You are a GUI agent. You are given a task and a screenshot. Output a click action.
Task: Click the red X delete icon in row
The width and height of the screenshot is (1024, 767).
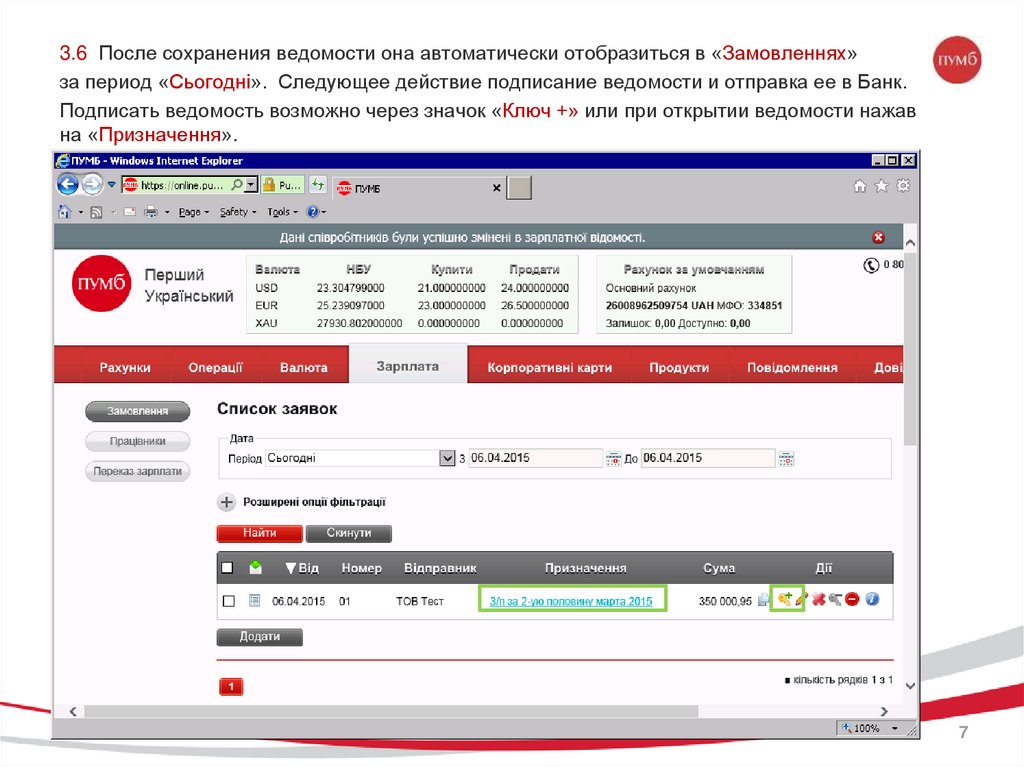pos(818,600)
